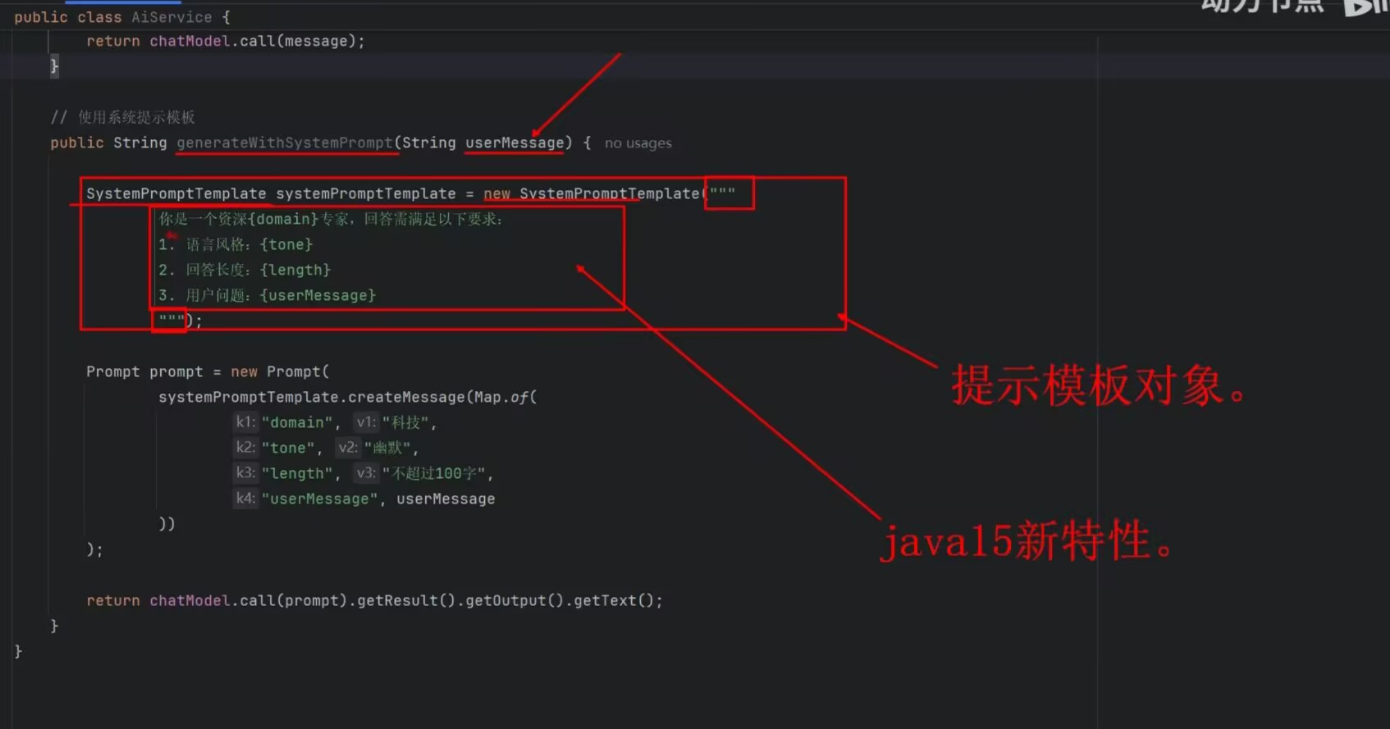
Task: Click the k1: hint before "domain"
Action: tap(245, 423)
